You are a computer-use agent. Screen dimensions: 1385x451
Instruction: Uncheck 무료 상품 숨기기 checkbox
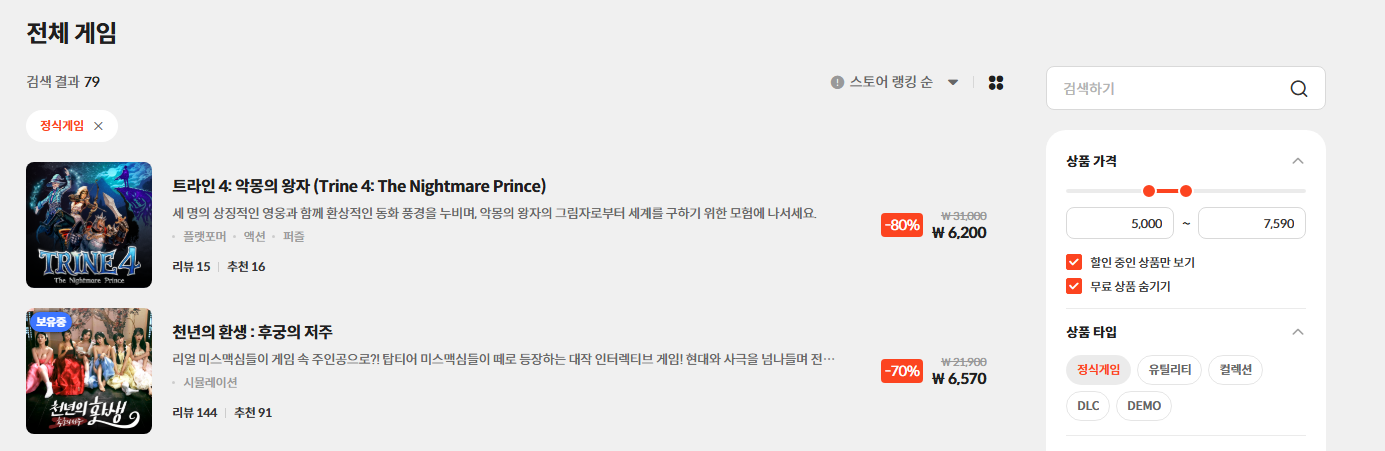coord(1075,286)
